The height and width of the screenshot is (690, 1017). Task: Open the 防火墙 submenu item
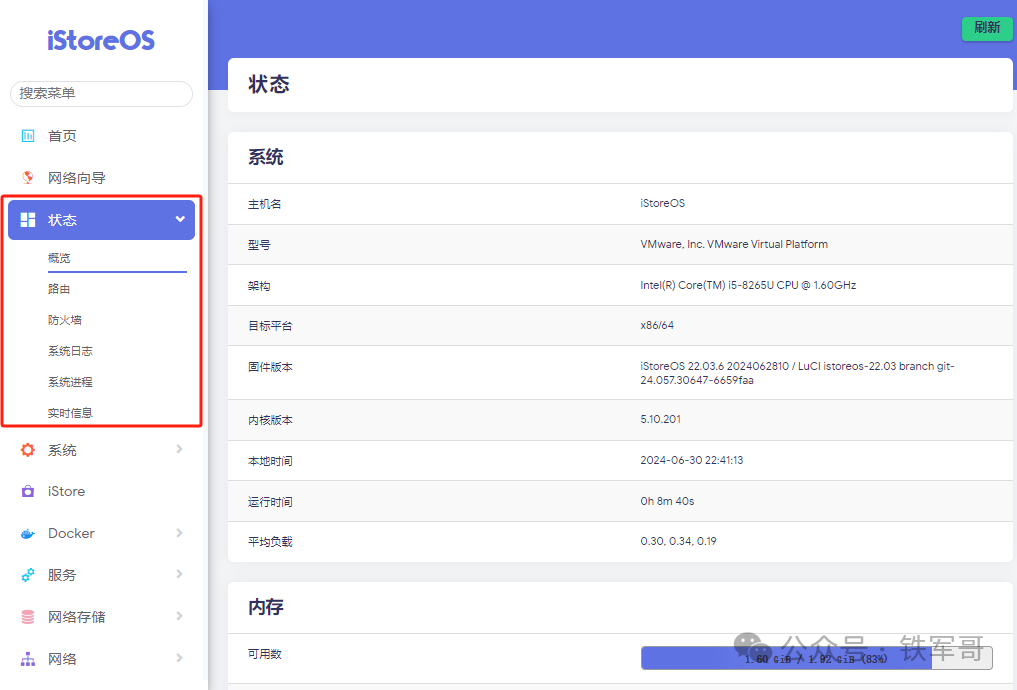66,319
